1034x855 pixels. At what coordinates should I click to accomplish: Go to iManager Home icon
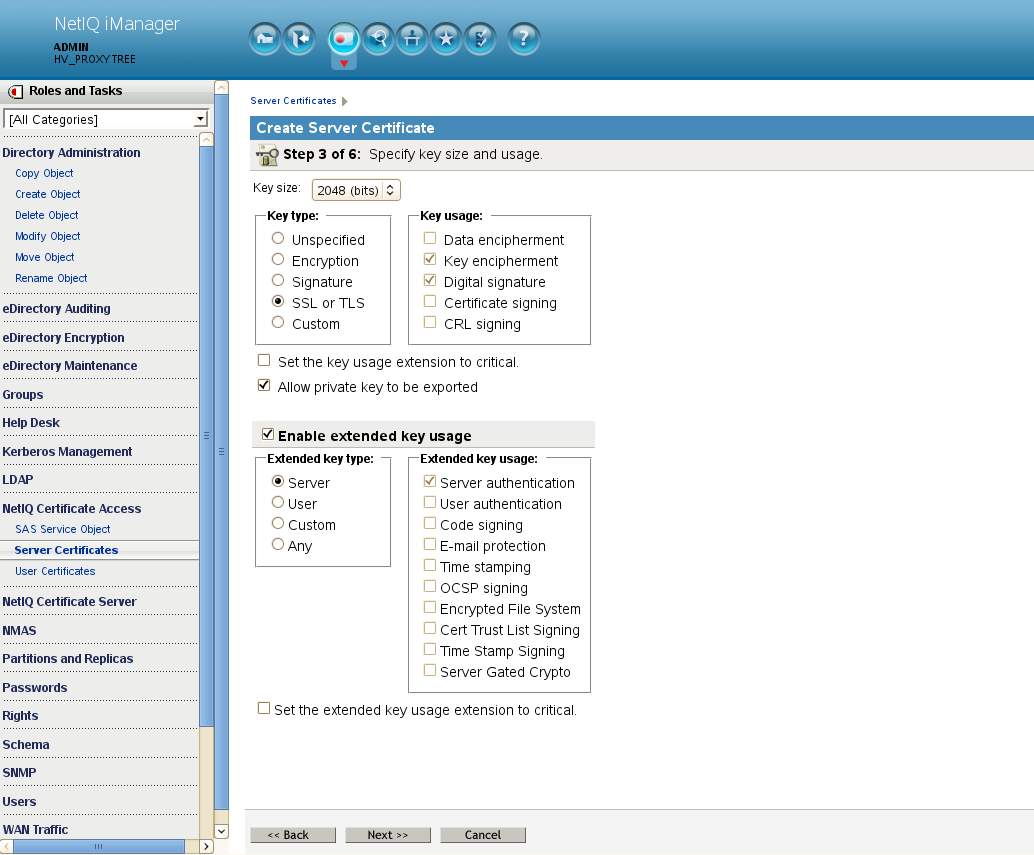[x=265, y=39]
